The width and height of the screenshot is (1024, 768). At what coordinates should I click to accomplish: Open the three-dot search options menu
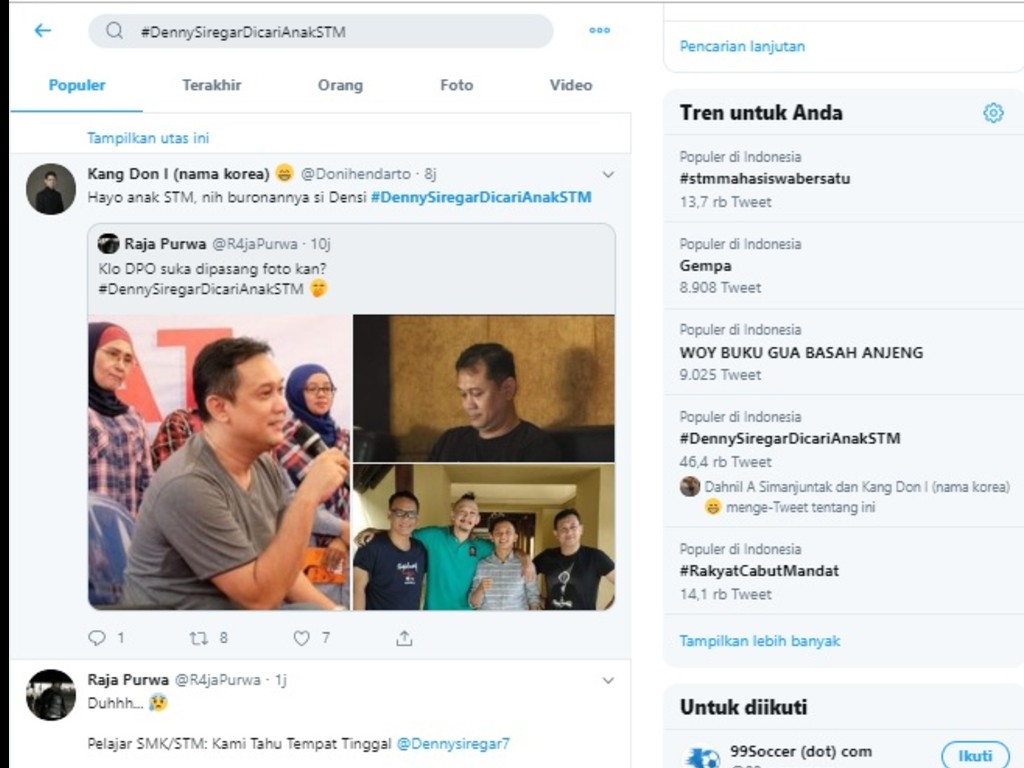[x=599, y=31]
